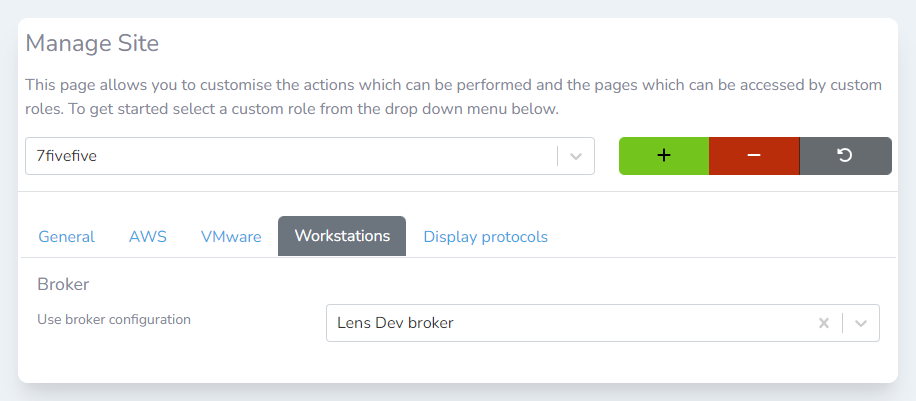Open the AWS tab
Screen dimensions: 916x401
coord(148,237)
